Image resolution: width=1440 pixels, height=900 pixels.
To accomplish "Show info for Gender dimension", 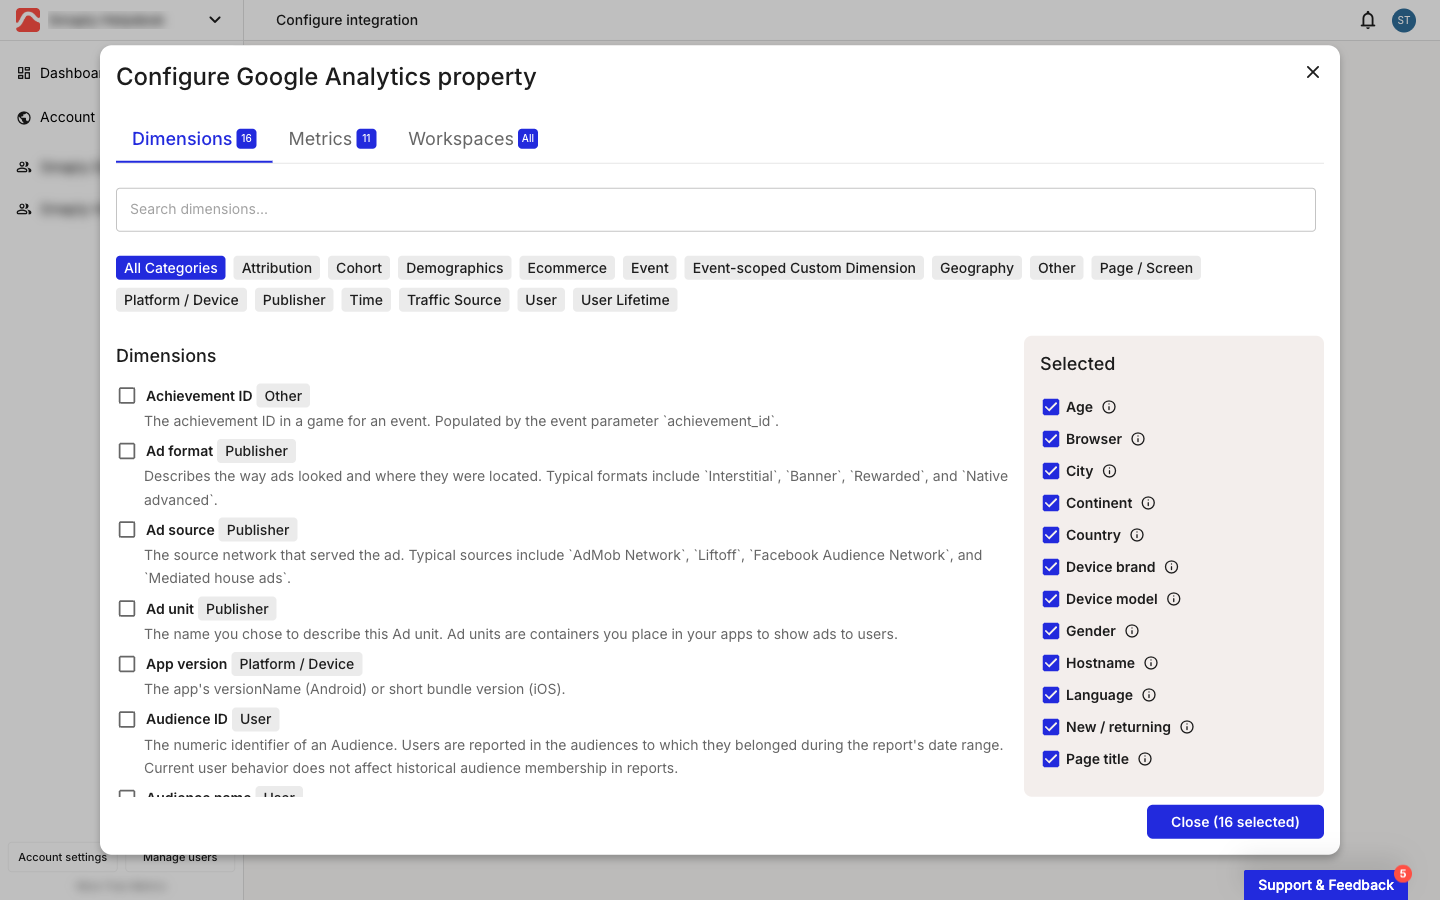I will (1132, 631).
